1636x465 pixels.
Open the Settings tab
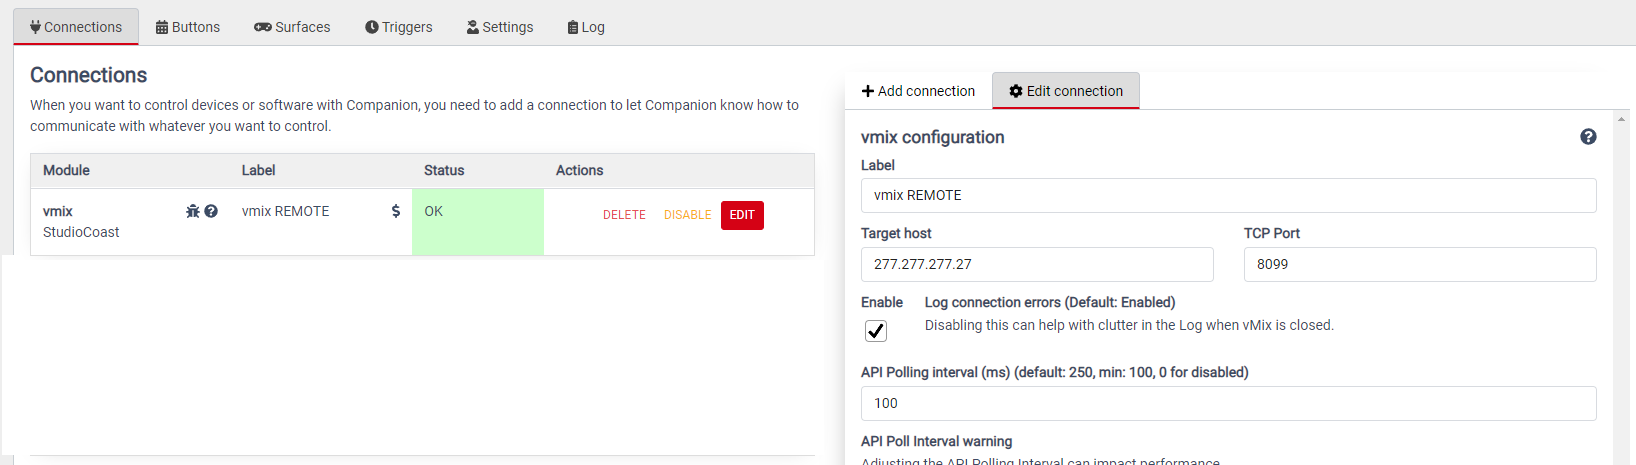500,27
